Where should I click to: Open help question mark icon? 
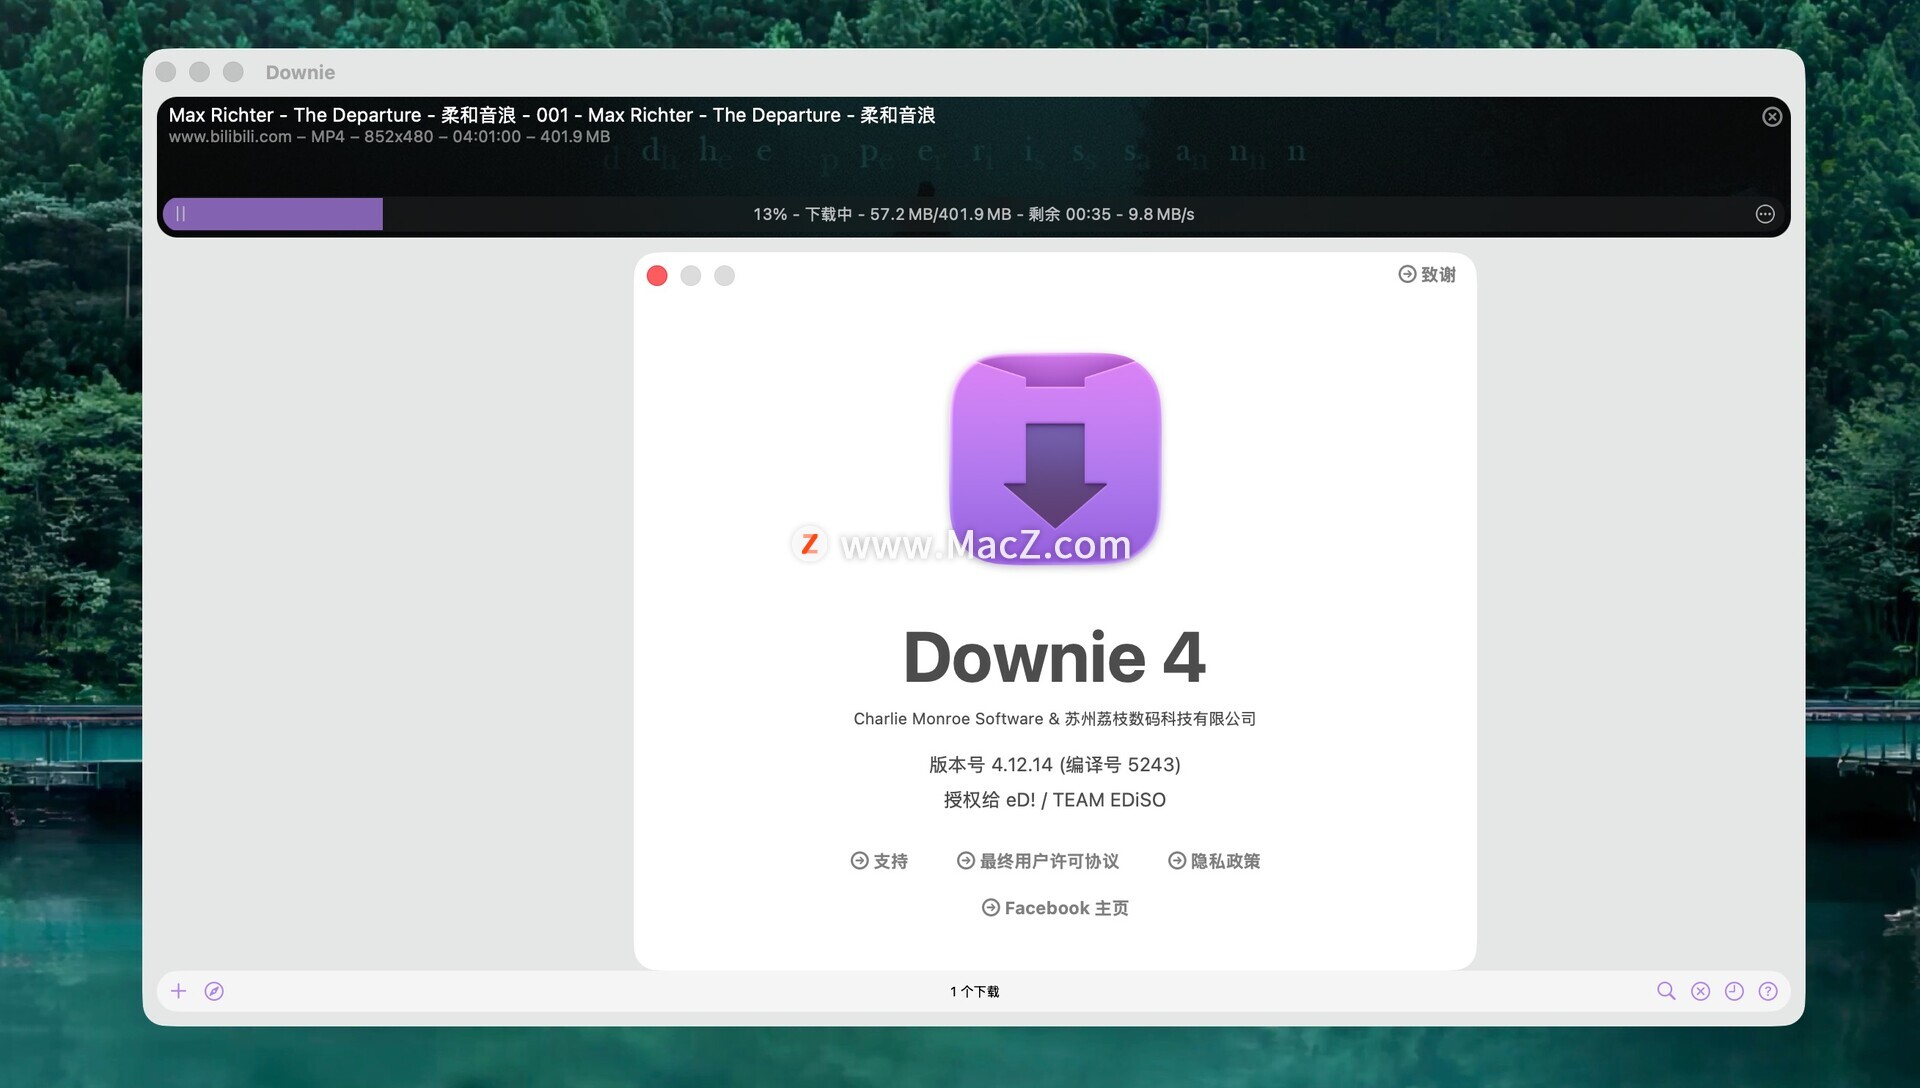tap(1768, 991)
